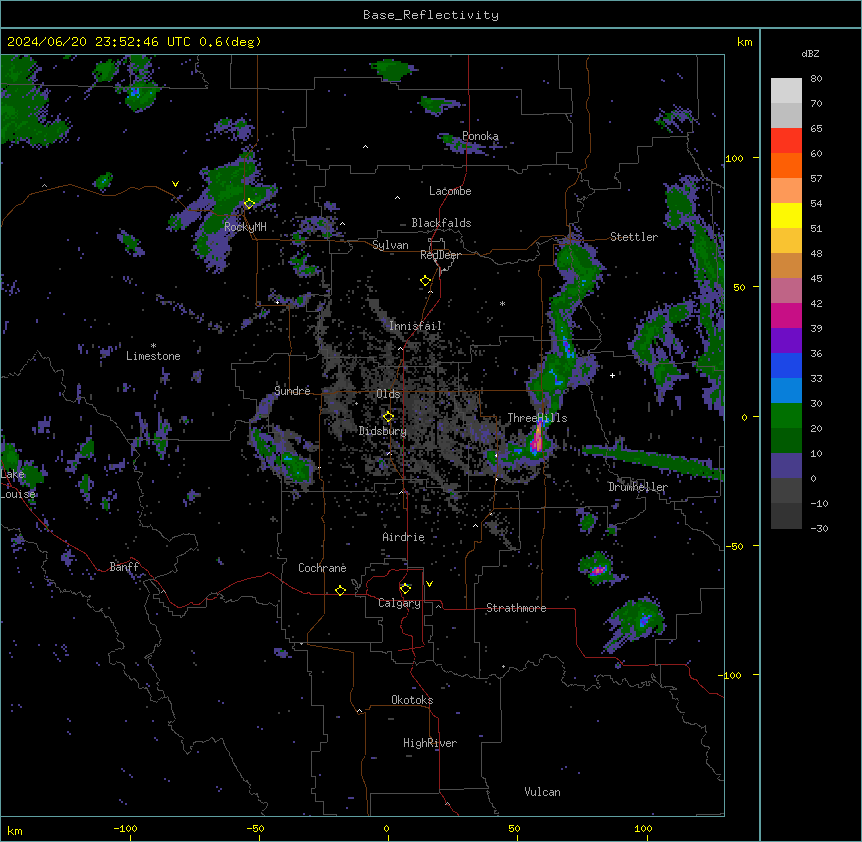Image resolution: width=862 pixels, height=842 pixels.
Task: Click the 0.6(deg) elevation angle text
Action: click(x=230, y=42)
